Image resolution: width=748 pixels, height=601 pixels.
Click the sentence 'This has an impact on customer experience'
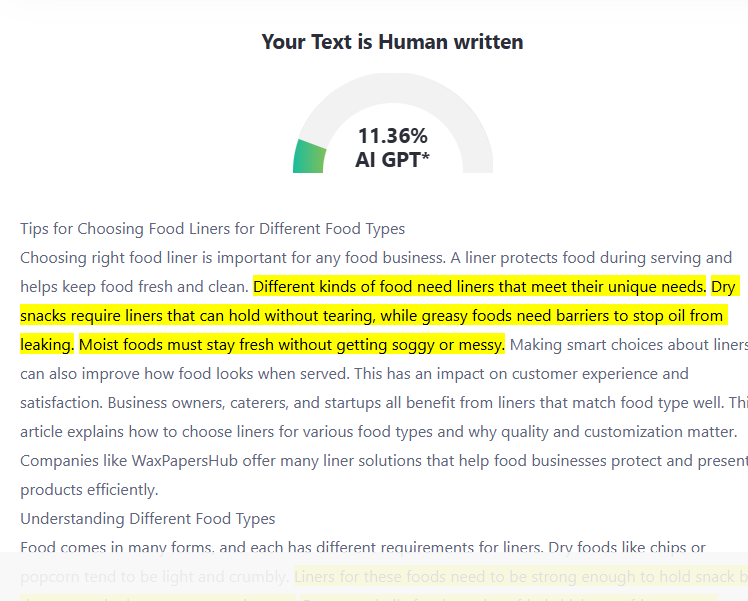[521, 374]
